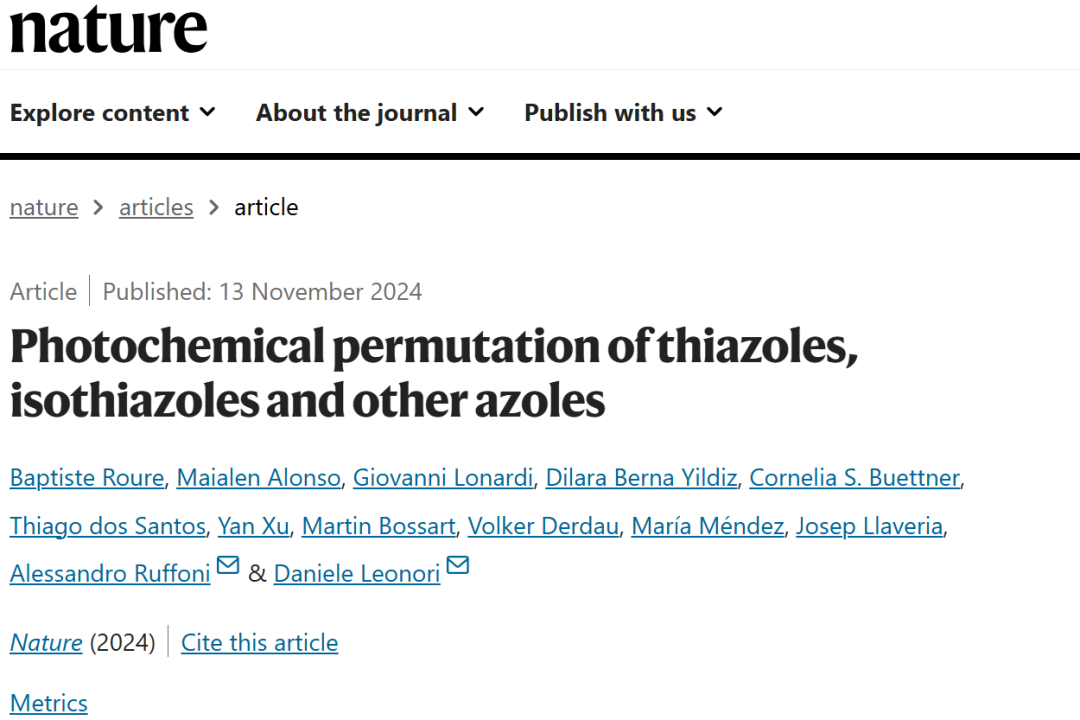Viewport: 1080px width, 720px height.
Task: Open the articles breadcrumb link
Action: [x=156, y=207]
